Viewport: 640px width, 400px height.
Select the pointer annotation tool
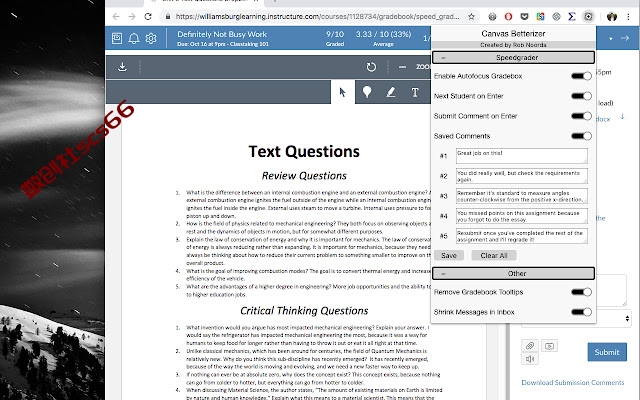click(x=342, y=92)
